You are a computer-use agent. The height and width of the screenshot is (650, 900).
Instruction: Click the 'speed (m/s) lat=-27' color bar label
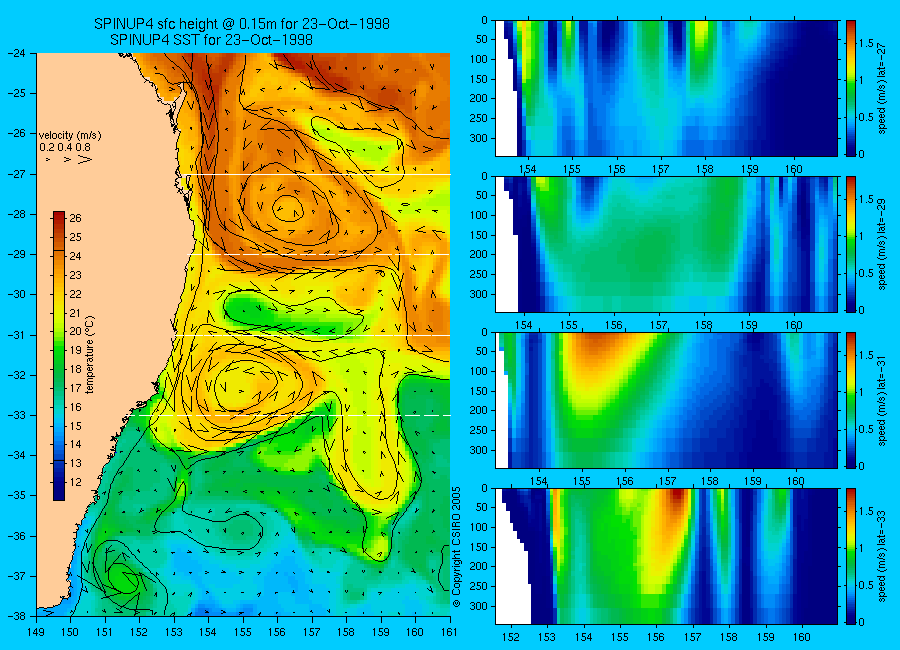click(x=883, y=87)
